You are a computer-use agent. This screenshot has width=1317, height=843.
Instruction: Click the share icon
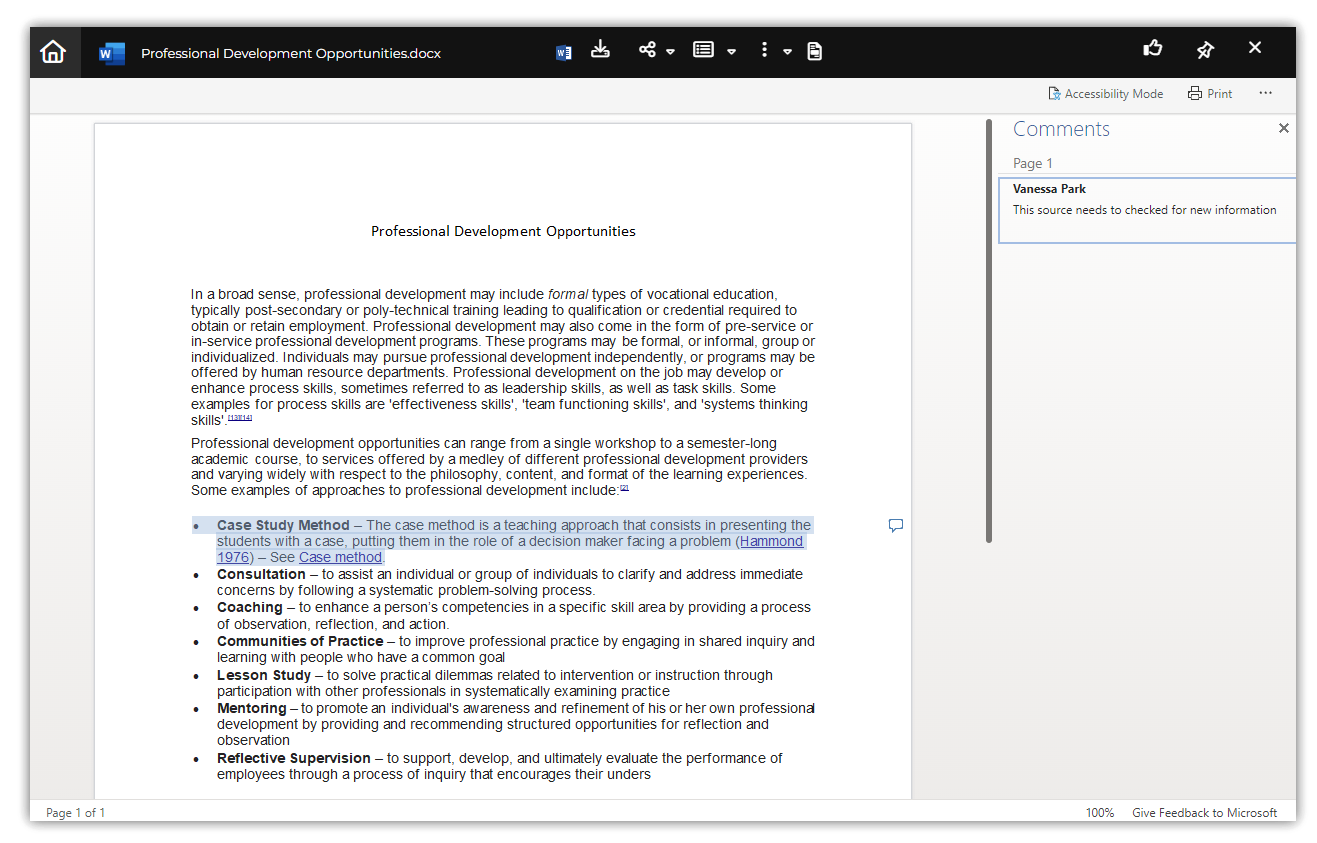[x=647, y=50]
